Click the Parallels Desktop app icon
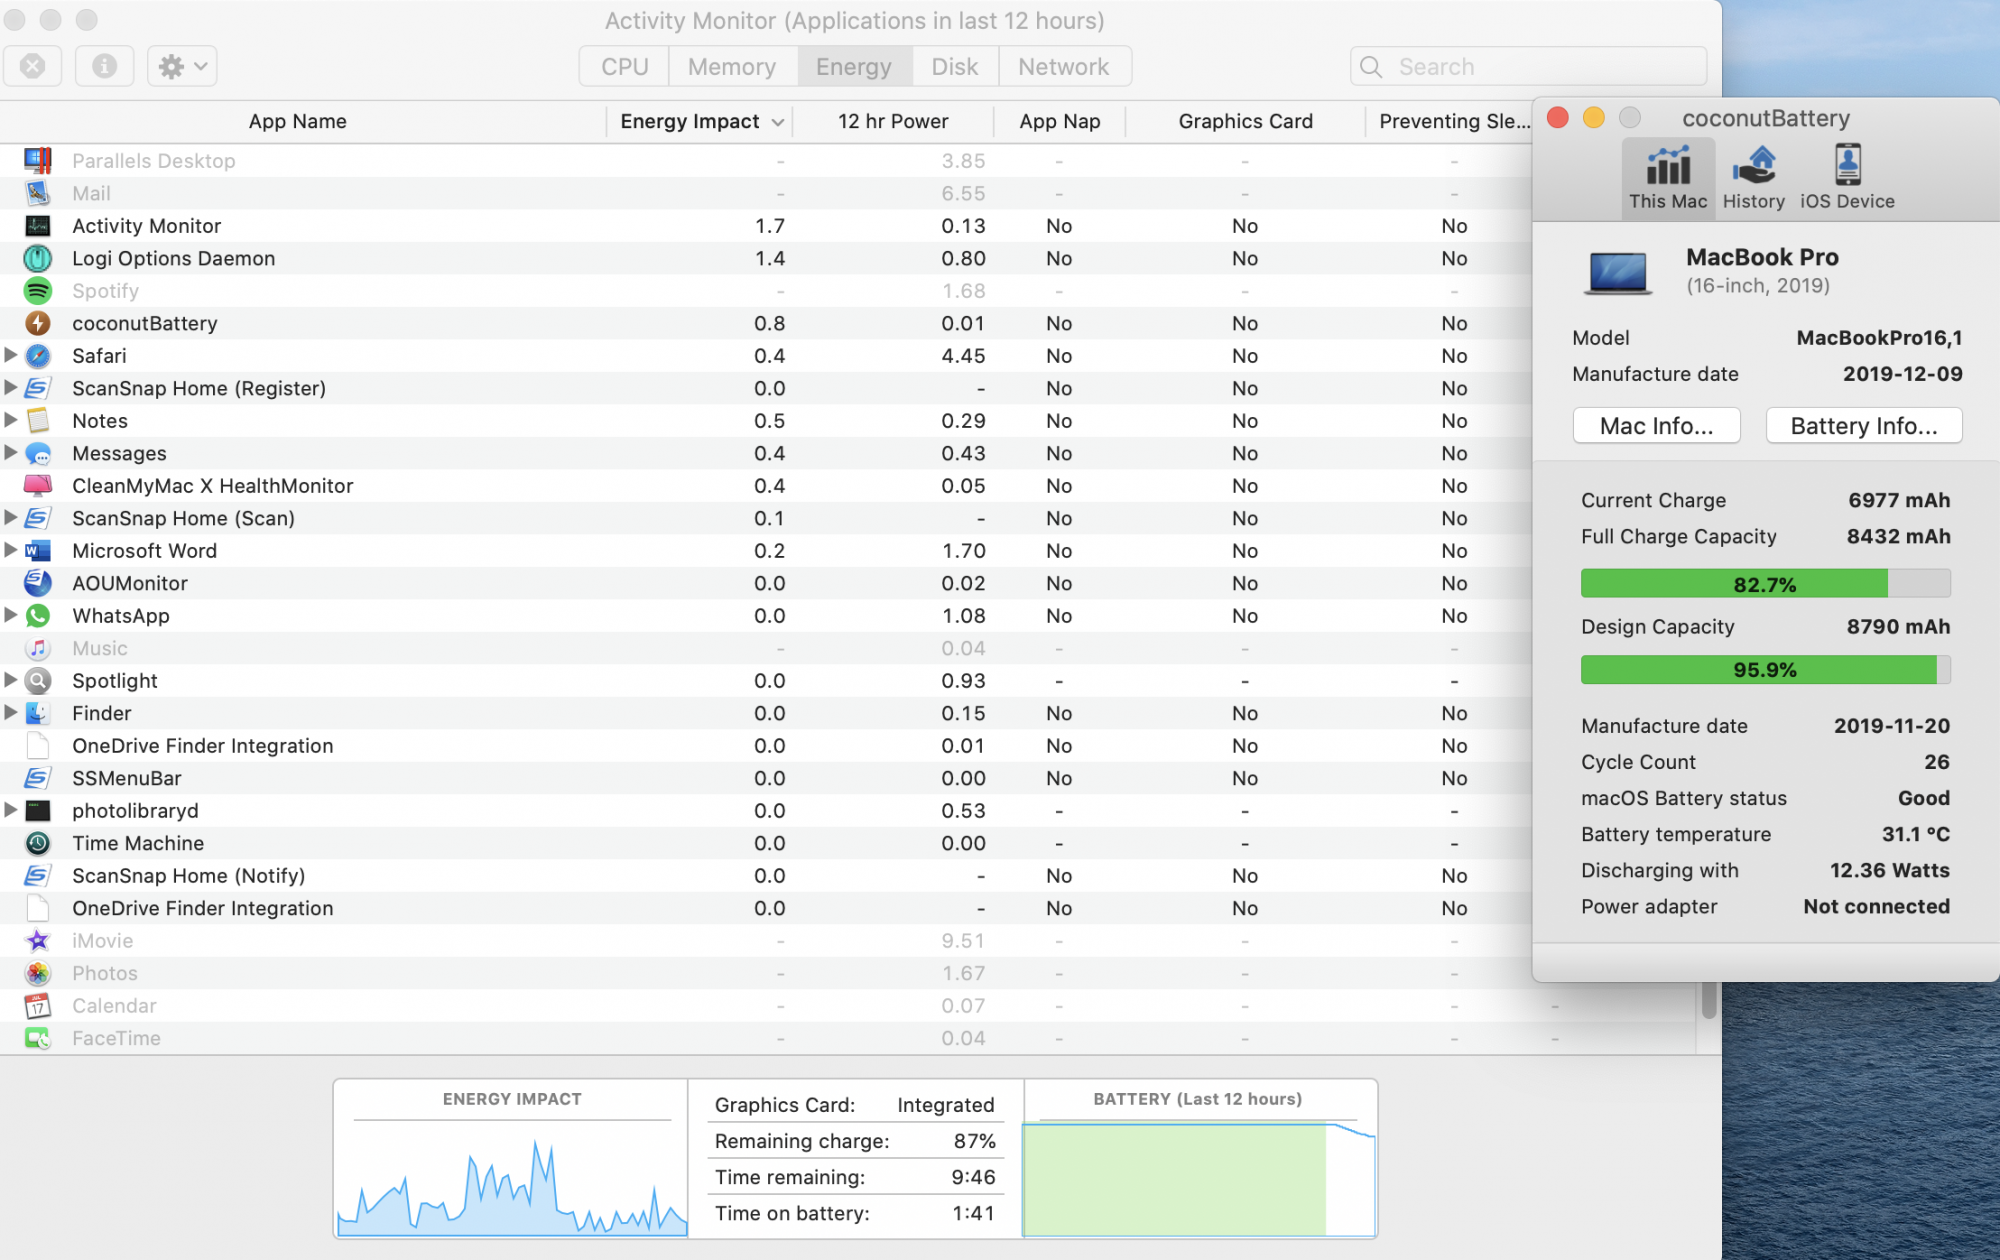This screenshot has width=2000, height=1260. click(38, 161)
